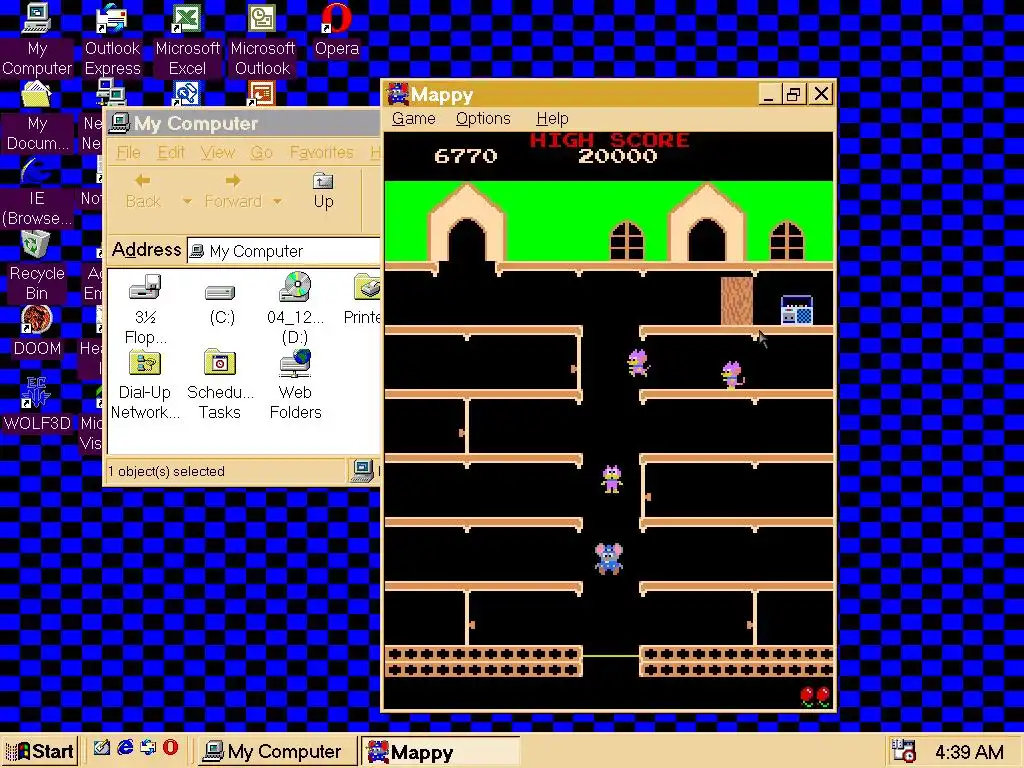The image size is (1024, 768).
Task: Launch Opera from the quick launch bar
Action: click(170, 748)
